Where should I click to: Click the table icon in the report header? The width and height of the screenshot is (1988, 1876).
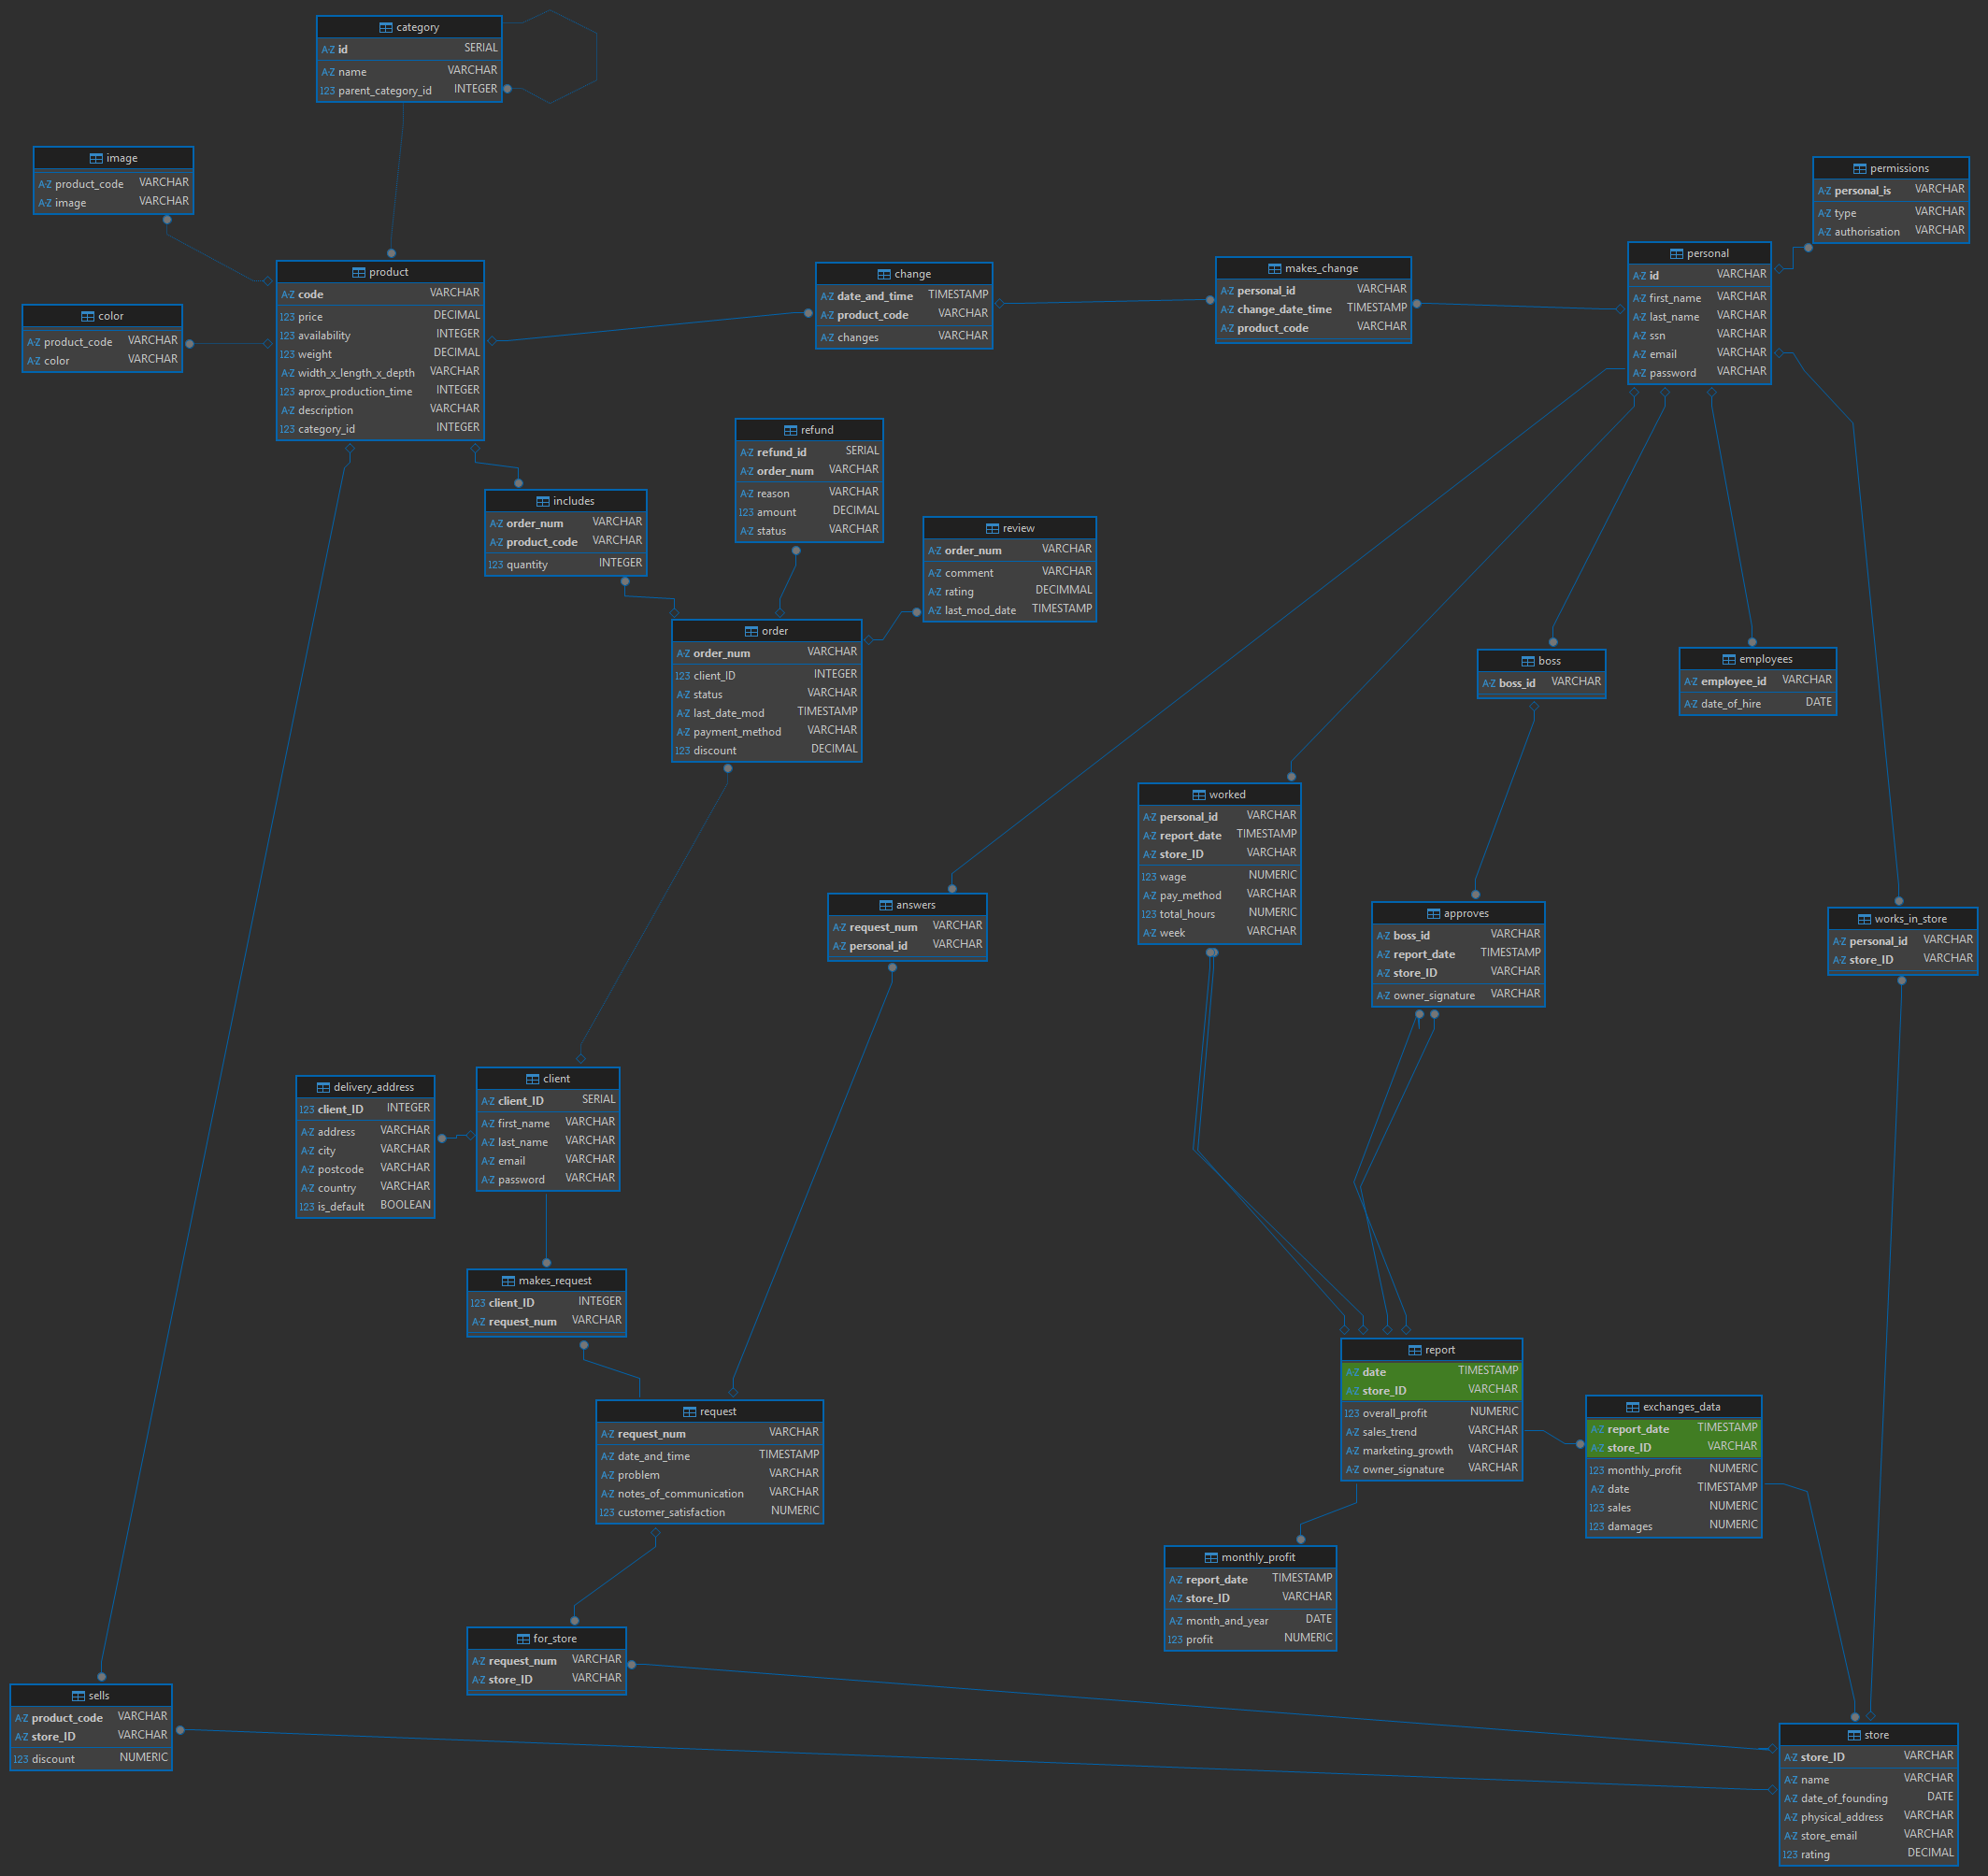[x=1415, y=1350]
